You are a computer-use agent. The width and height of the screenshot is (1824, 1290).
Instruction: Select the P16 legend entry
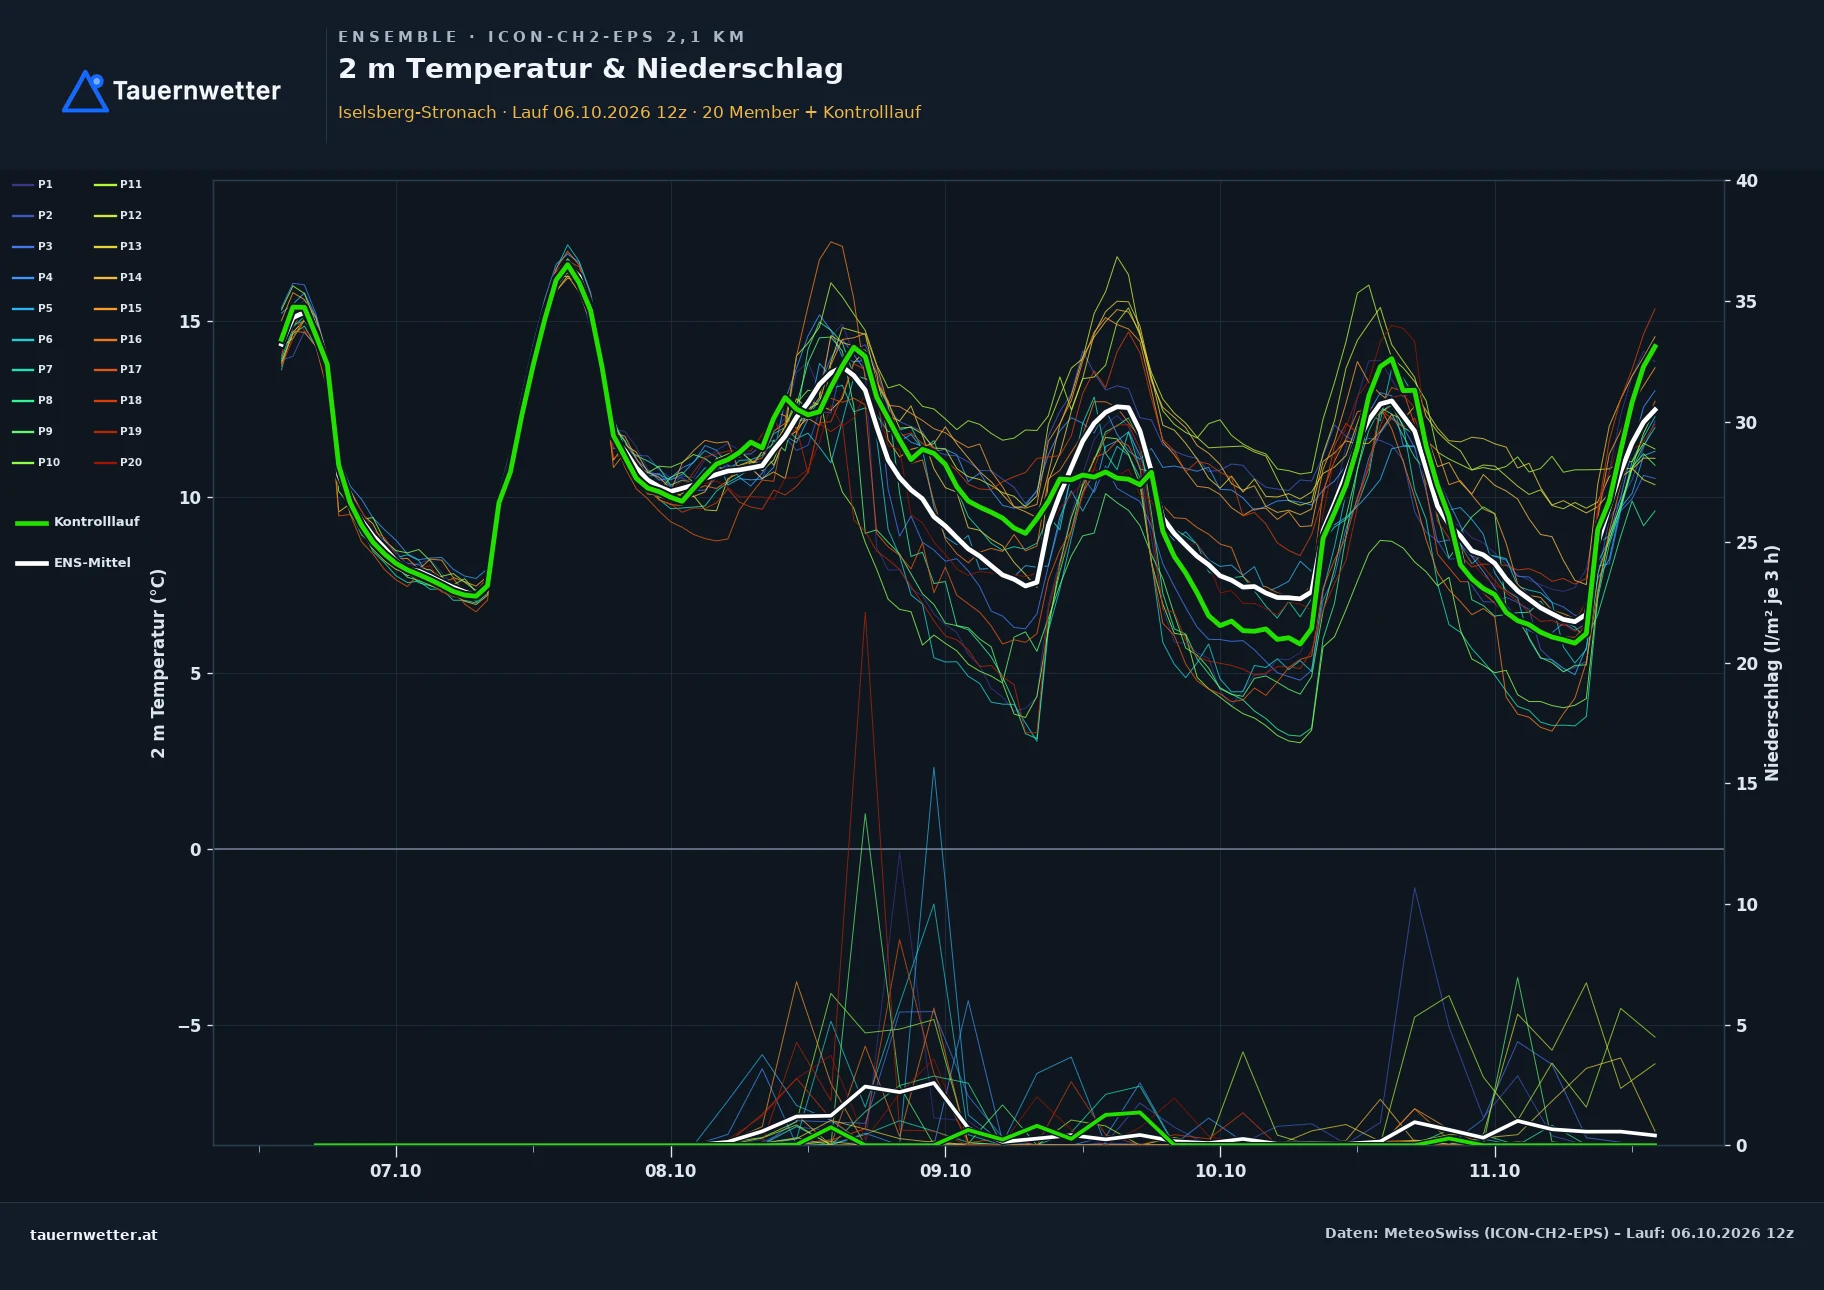(x=118, y=339)
